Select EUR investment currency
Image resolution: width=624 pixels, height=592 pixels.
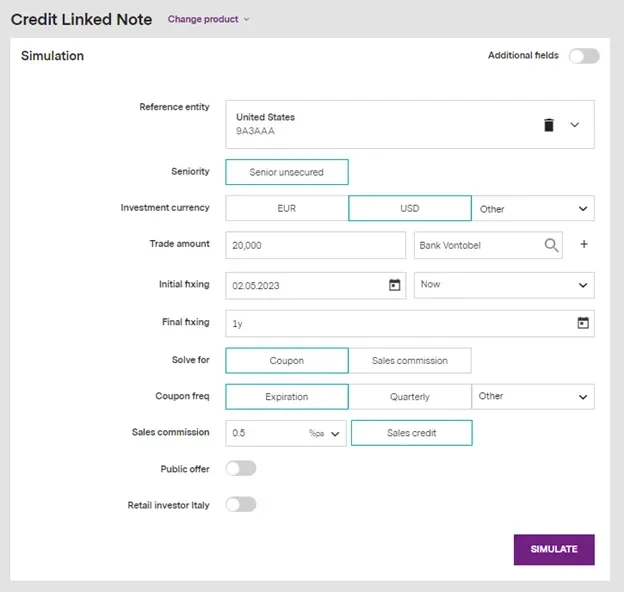click(x=287, y=209)
